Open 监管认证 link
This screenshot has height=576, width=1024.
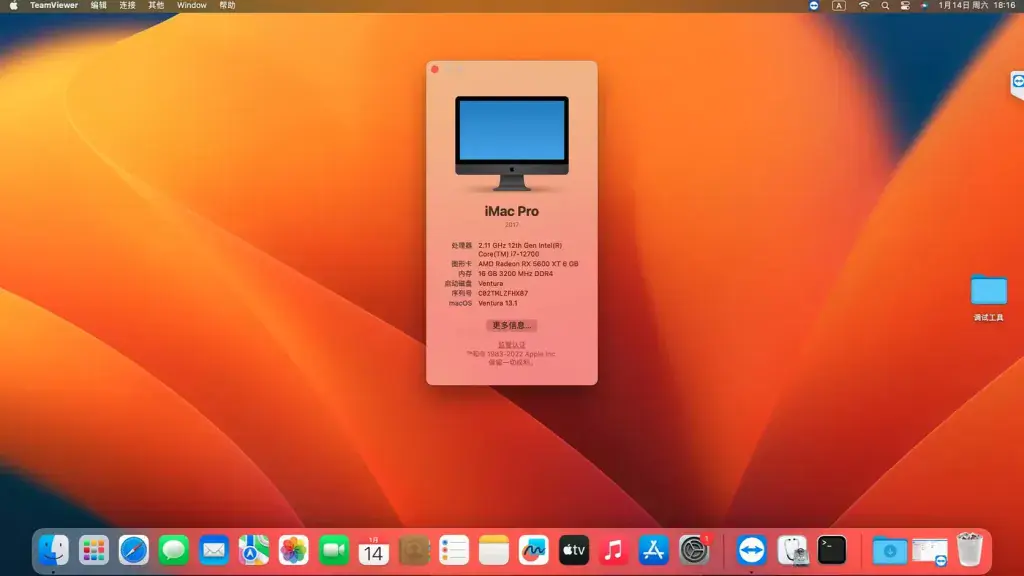511,345
